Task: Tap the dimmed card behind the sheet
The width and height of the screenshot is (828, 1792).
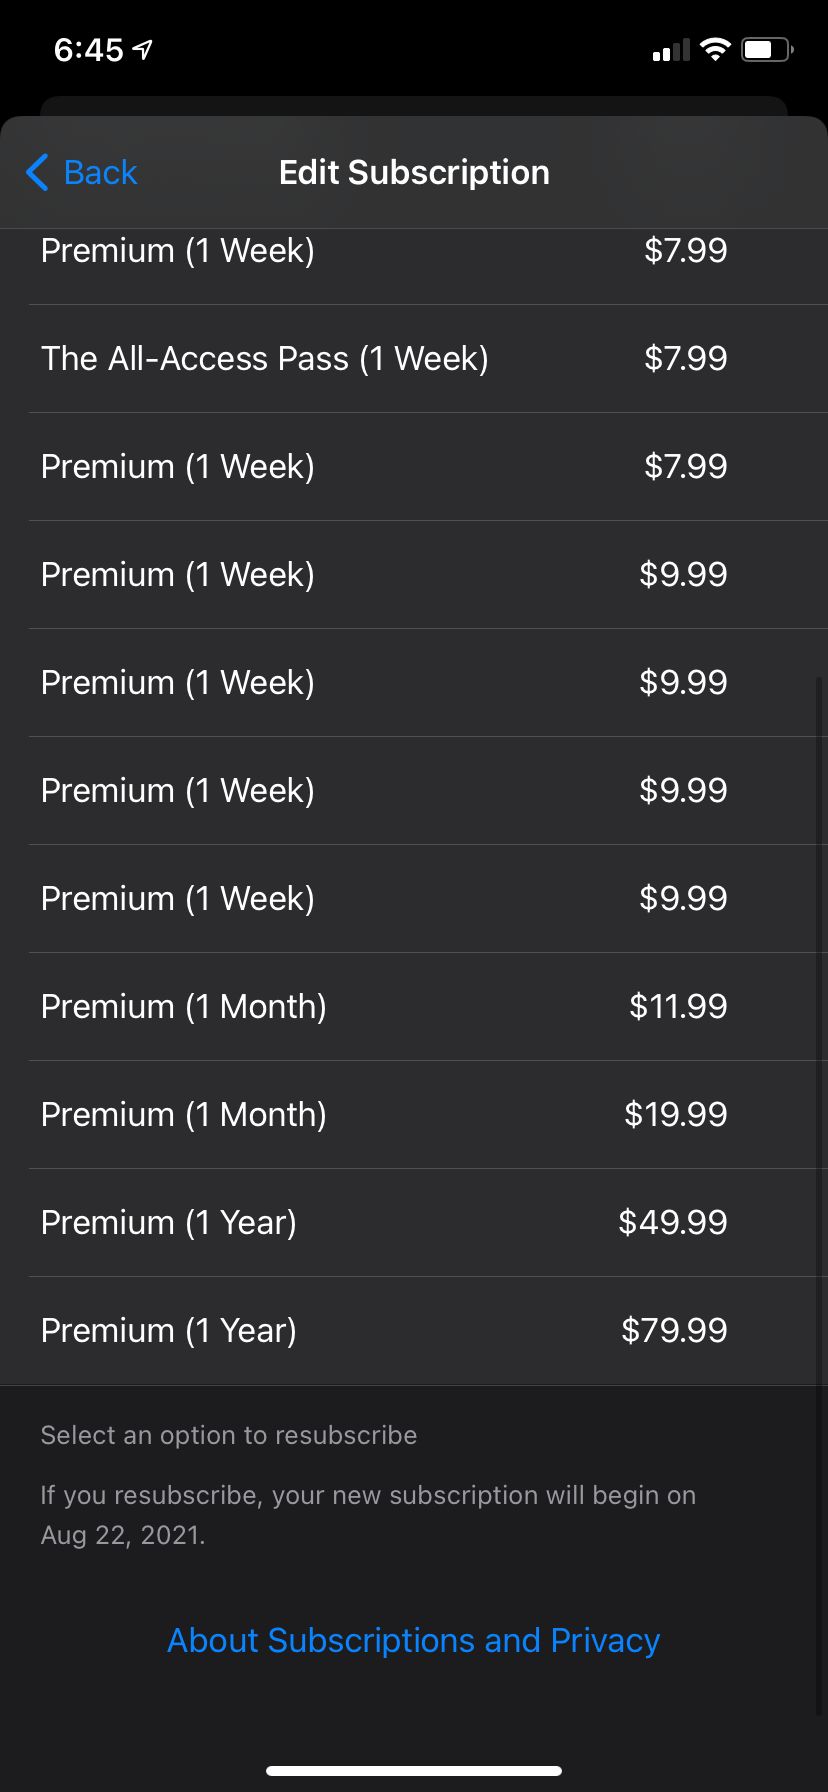Action: point(414,106)
